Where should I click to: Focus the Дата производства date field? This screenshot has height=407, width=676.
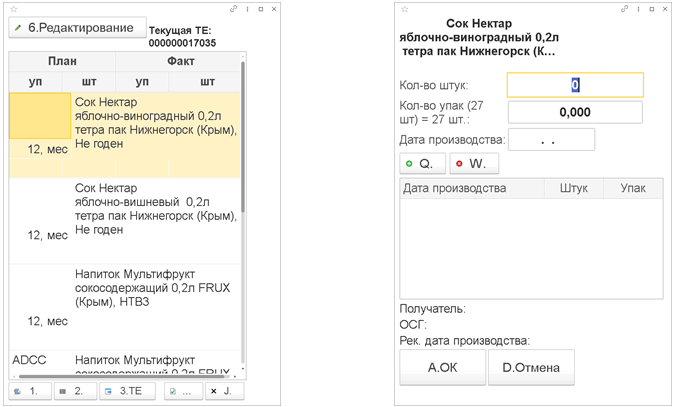tap(551, 140)
